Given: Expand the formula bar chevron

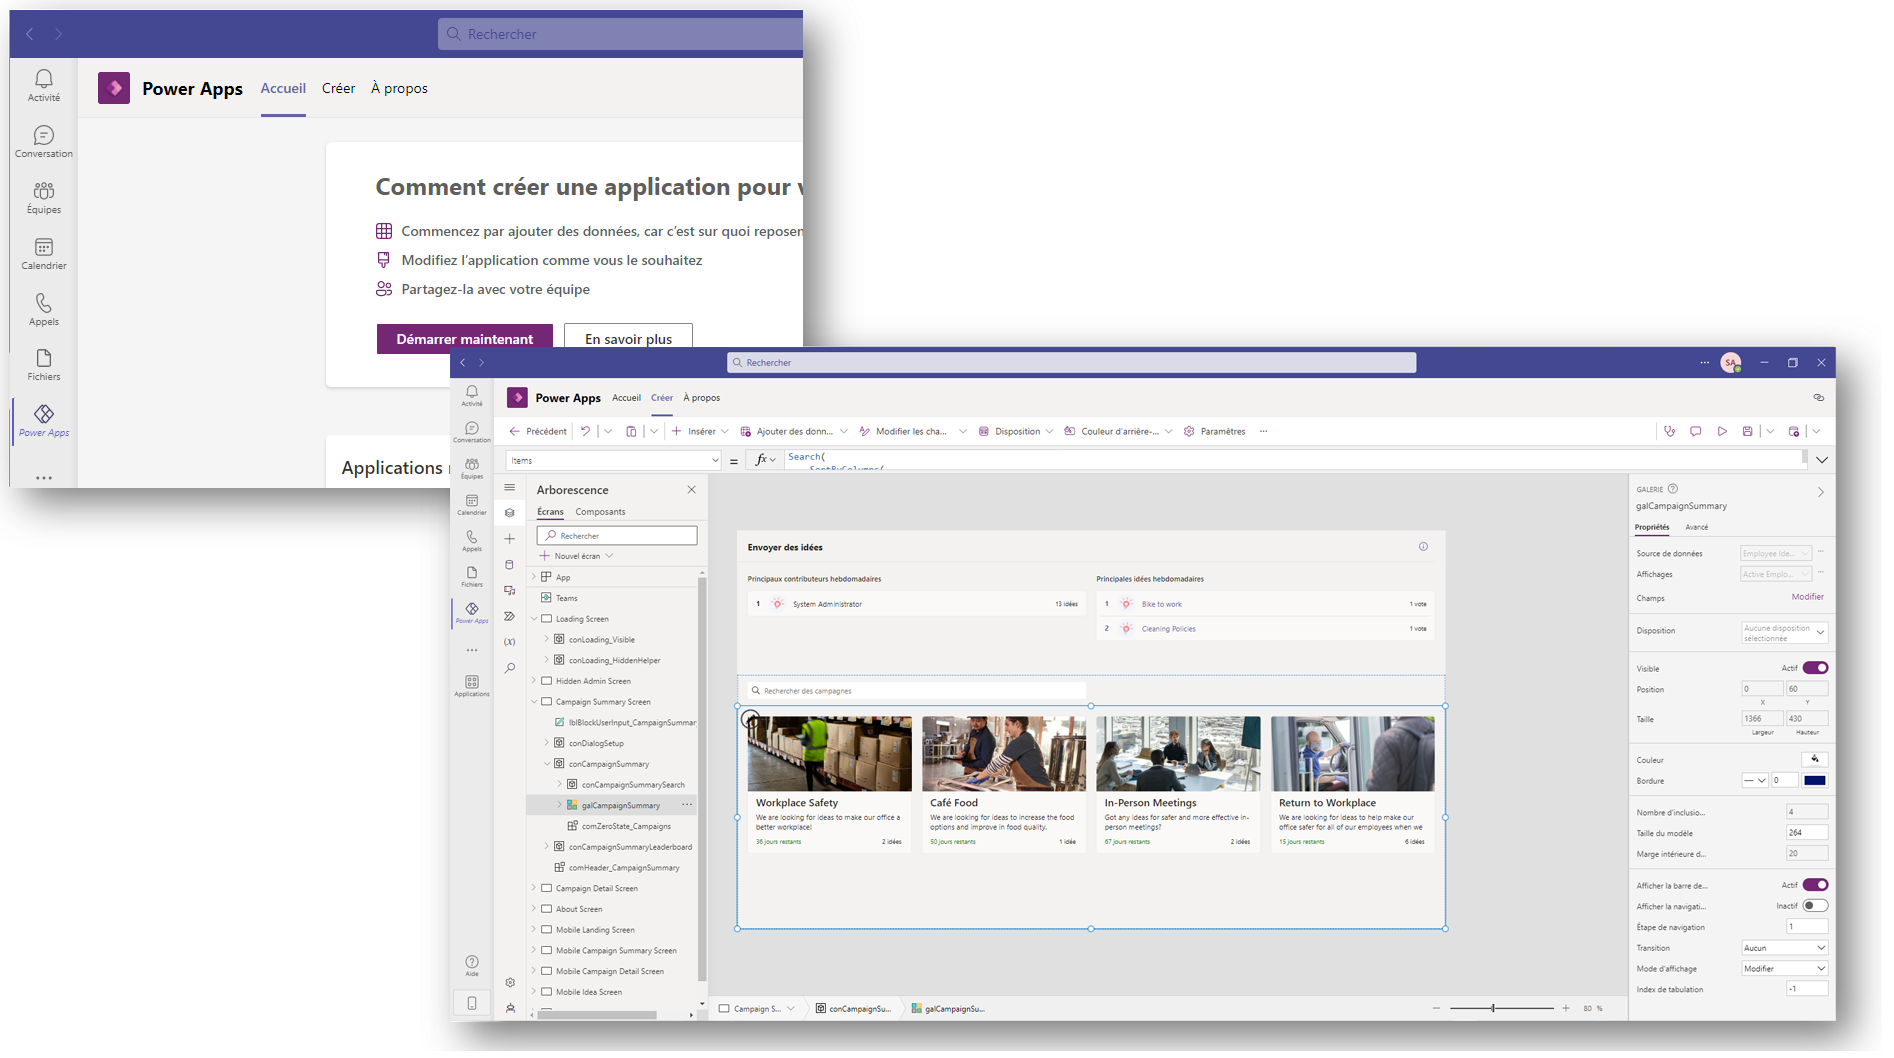Looking at the screenshot, I should tap(1822, 460).
